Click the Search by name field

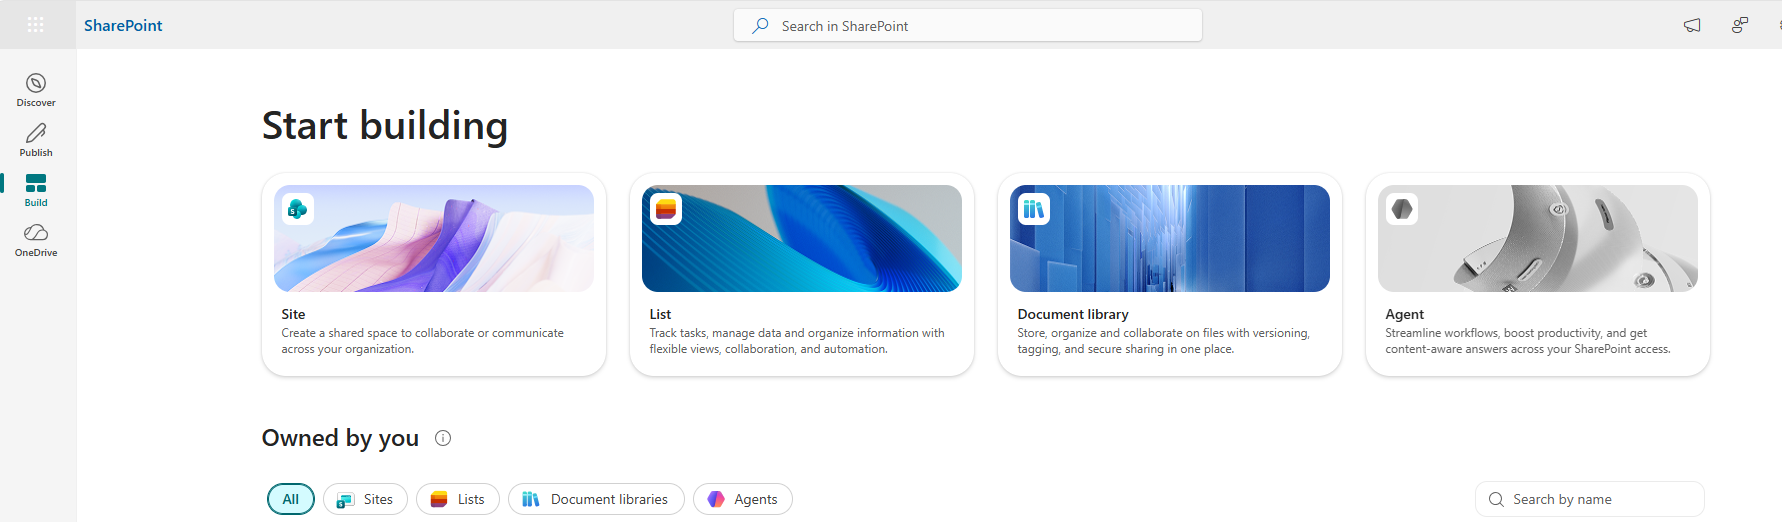tap(1590, 499)
